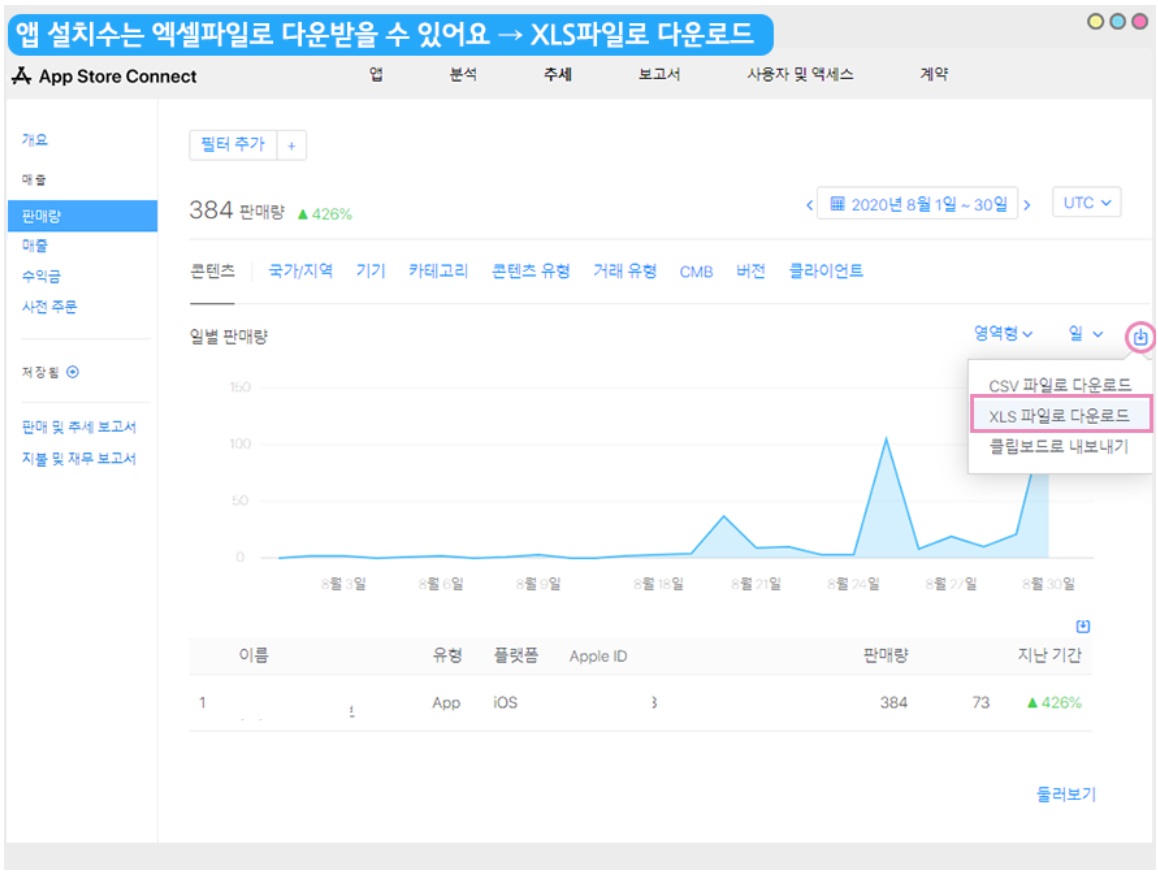Click the 유형 column header
Screen dimensions: 1158x873
click(x=448, y=655)
